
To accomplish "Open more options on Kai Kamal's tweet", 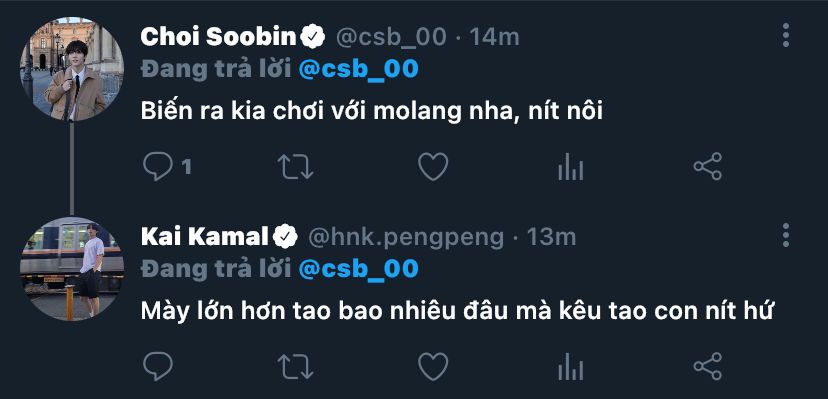I will tap(786, 235).
